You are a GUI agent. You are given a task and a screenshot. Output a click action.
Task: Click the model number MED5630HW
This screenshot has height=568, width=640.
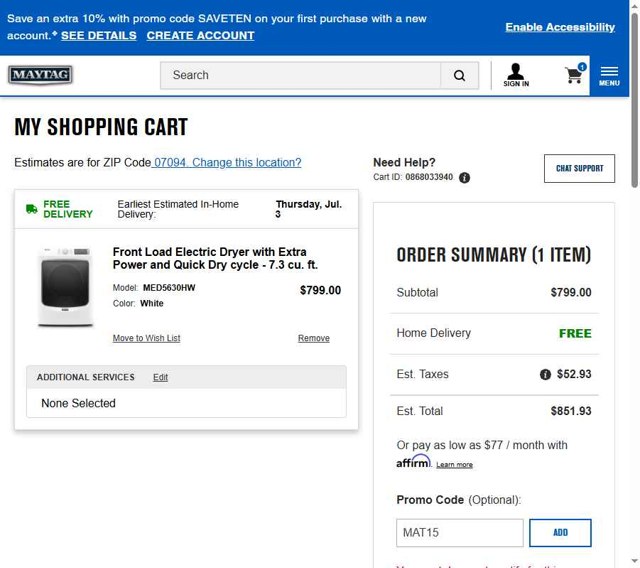[169, 288]
